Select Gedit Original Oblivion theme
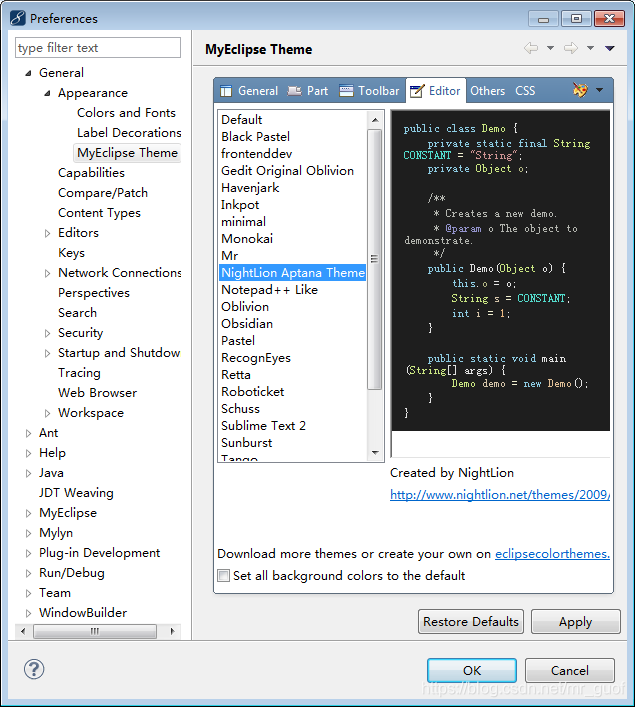 287,171
